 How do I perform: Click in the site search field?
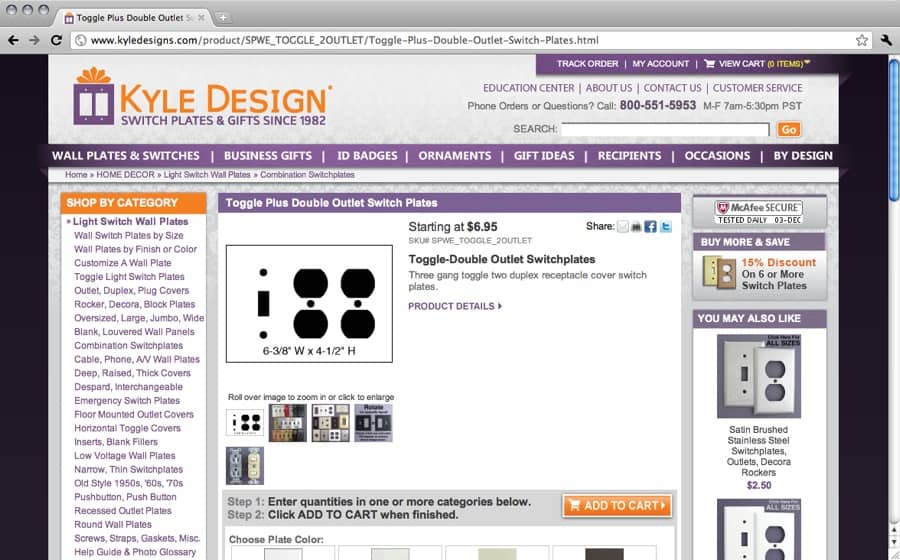665,129
